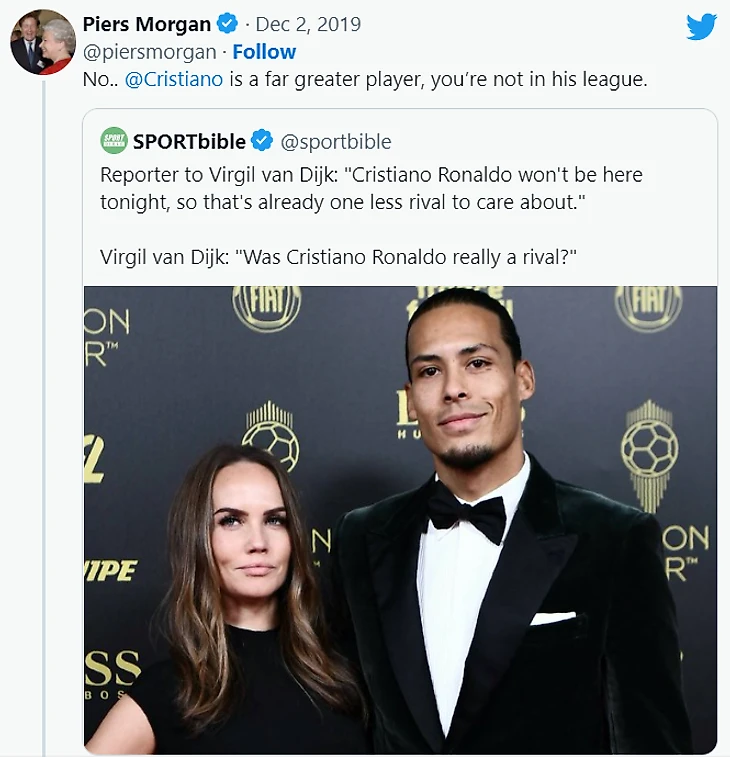Follow the @piersmorgan account
The width and height of the screenshot is (730, 757).
tap(264, 52)
